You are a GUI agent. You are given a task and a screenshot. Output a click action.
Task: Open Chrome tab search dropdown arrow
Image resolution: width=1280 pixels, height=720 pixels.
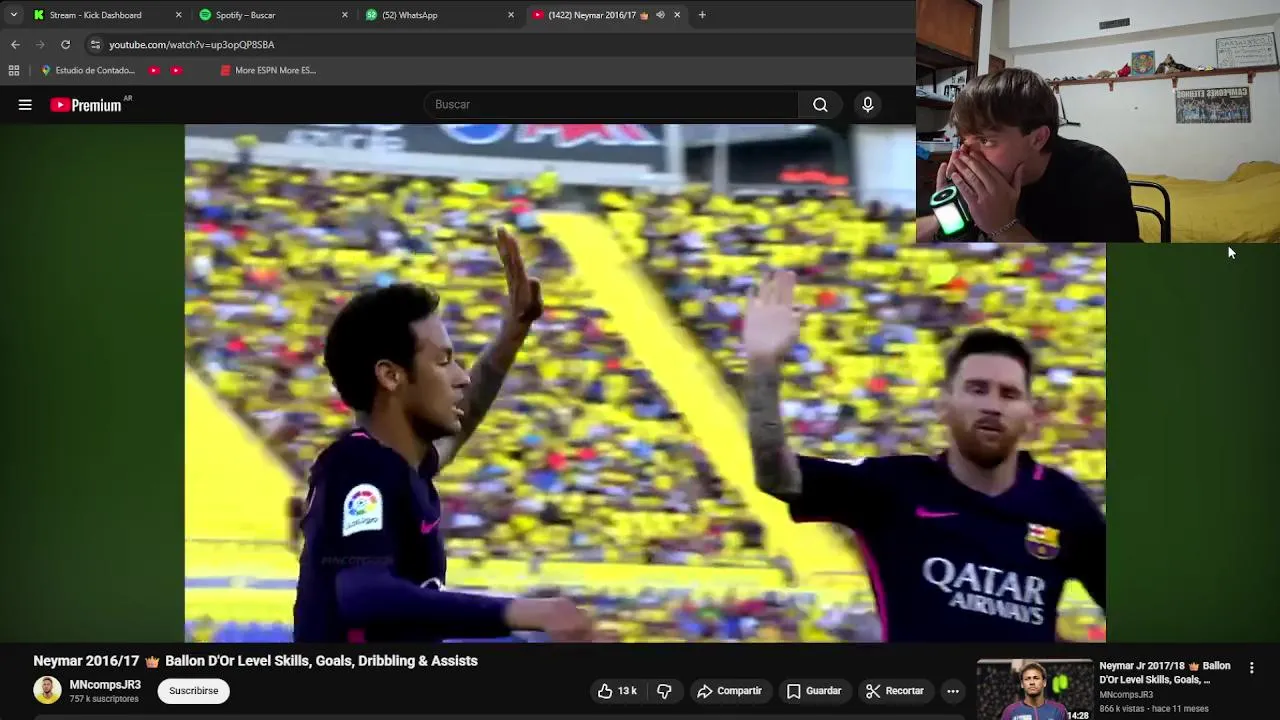tap(13, 15)
